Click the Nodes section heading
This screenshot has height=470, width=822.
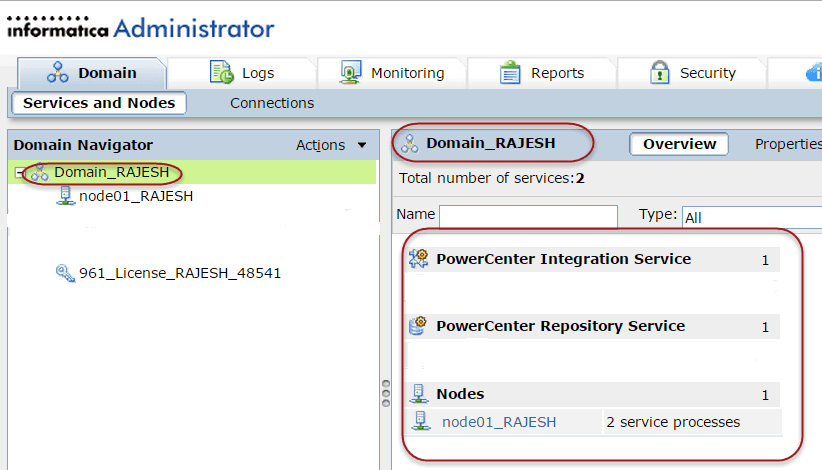click(460, 394)
